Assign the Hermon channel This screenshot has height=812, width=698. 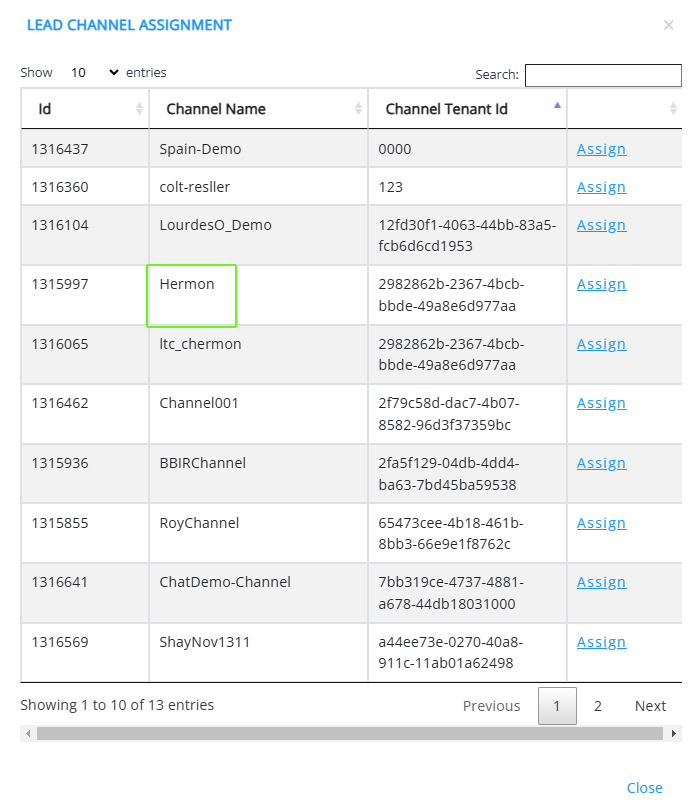[601, 284]
